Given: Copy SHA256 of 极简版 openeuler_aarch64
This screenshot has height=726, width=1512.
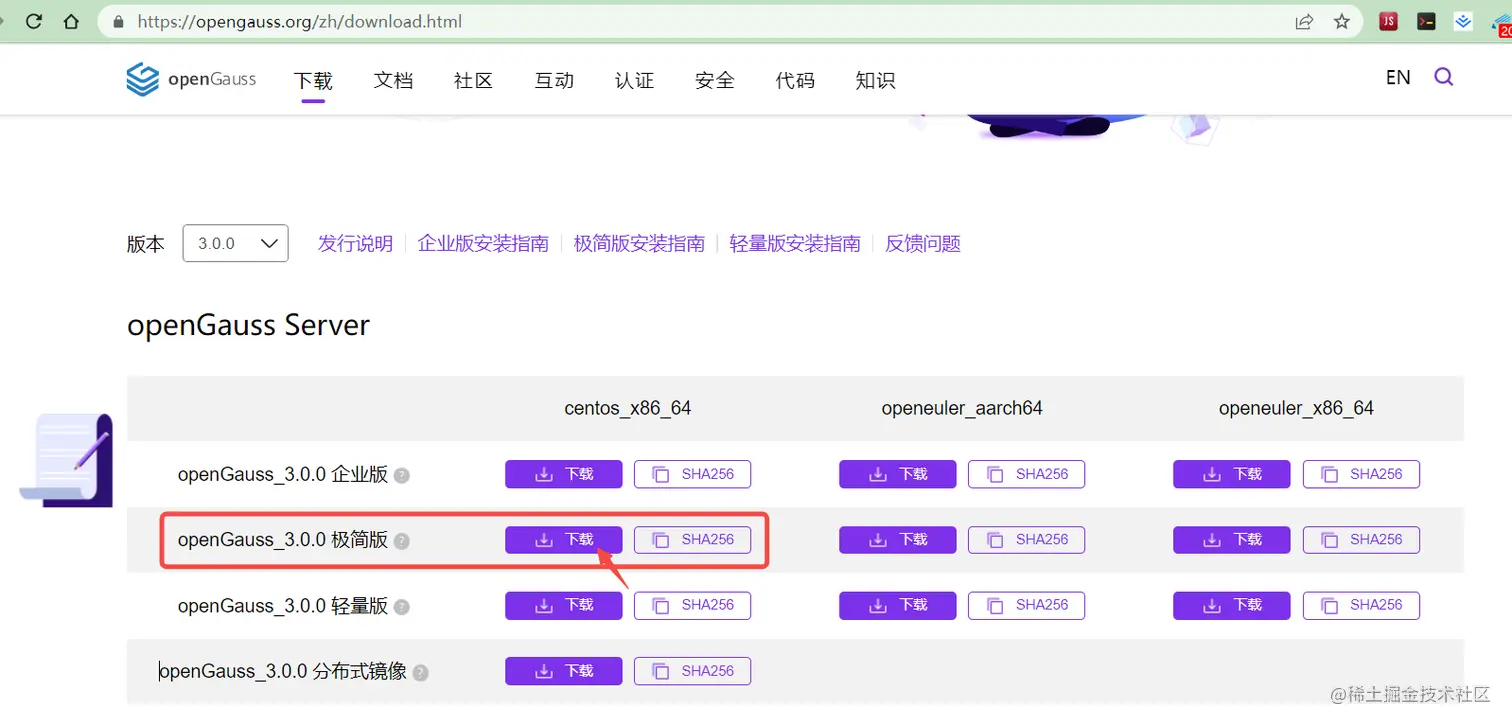Looking at the screenshot, I should click(1026, 540).
